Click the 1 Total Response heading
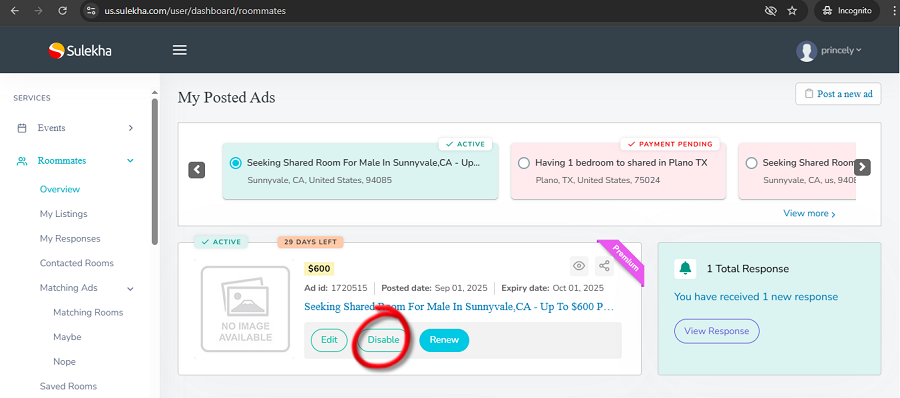The width and height of the screenshot is (900, 398). click(x=748, y=268)
